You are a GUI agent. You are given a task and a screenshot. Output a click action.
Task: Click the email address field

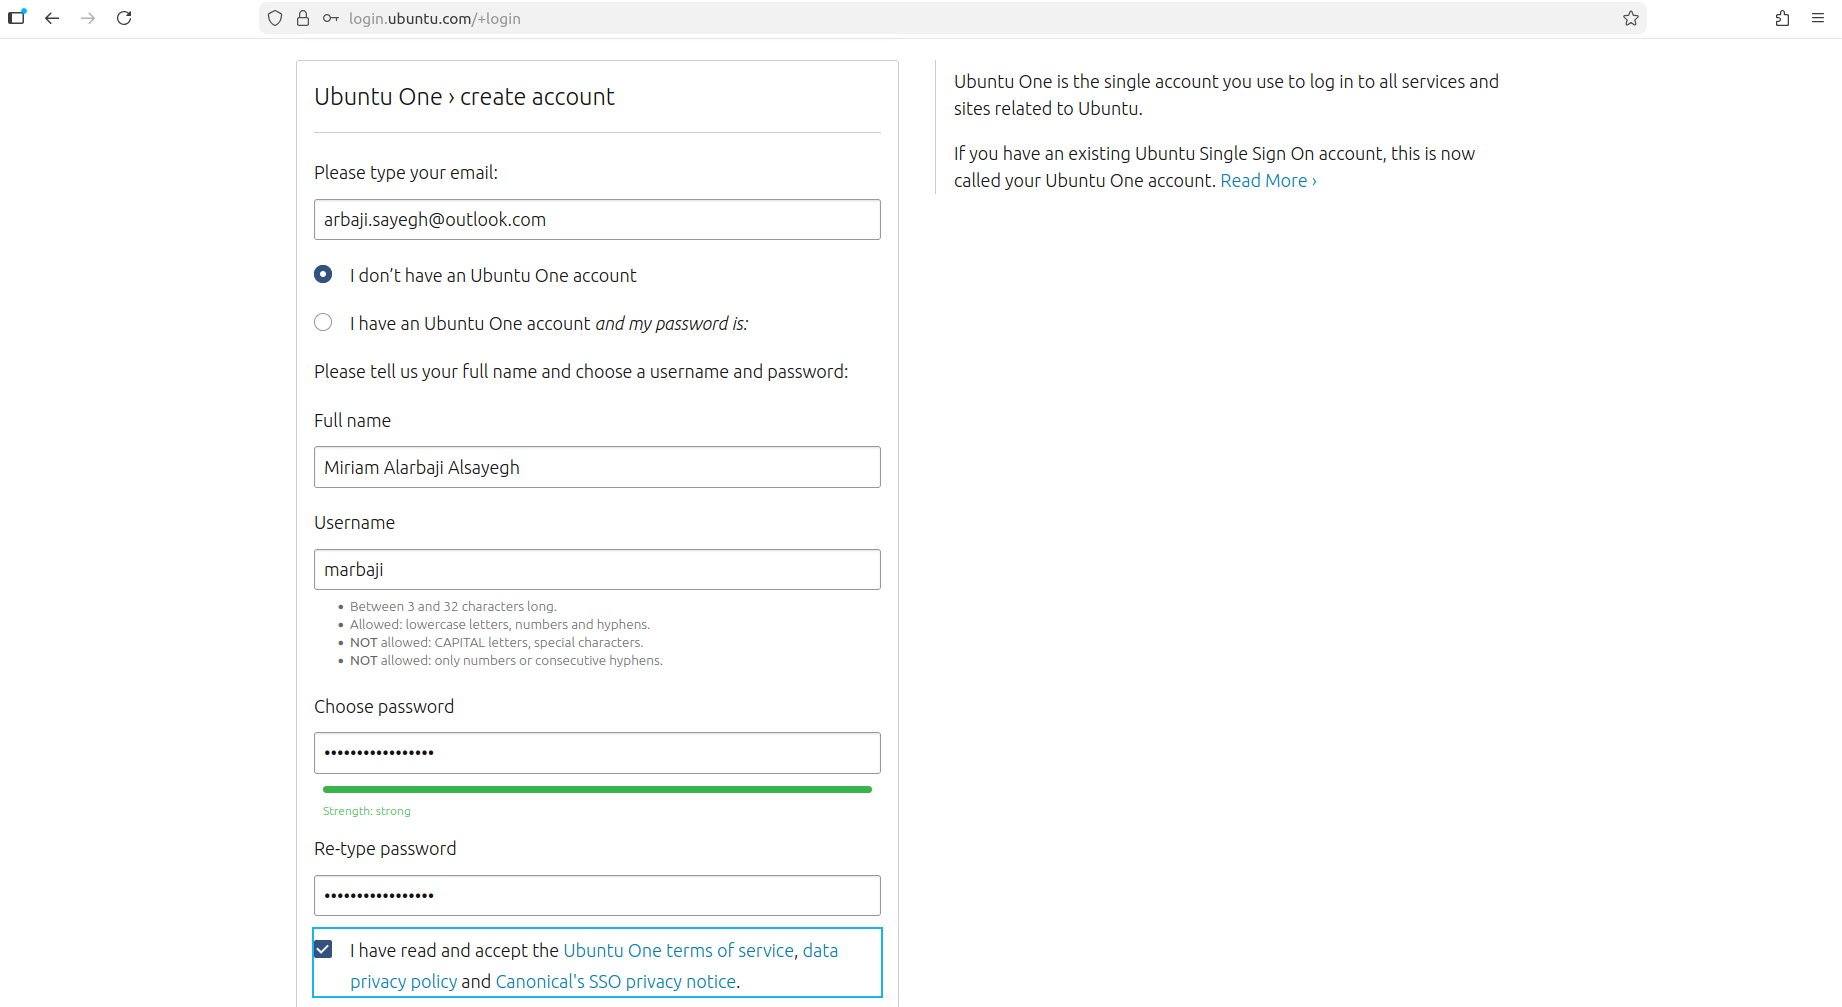pyautogui.click(x=597, y=220)
